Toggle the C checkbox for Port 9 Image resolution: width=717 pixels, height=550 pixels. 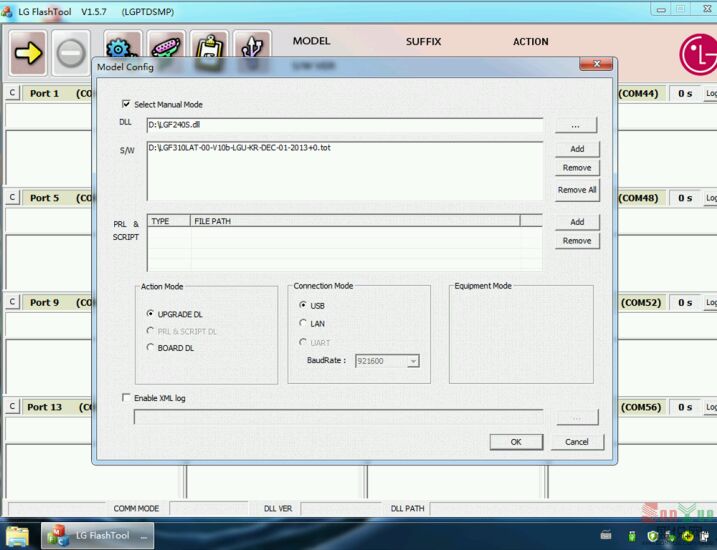tap(12, 302)
